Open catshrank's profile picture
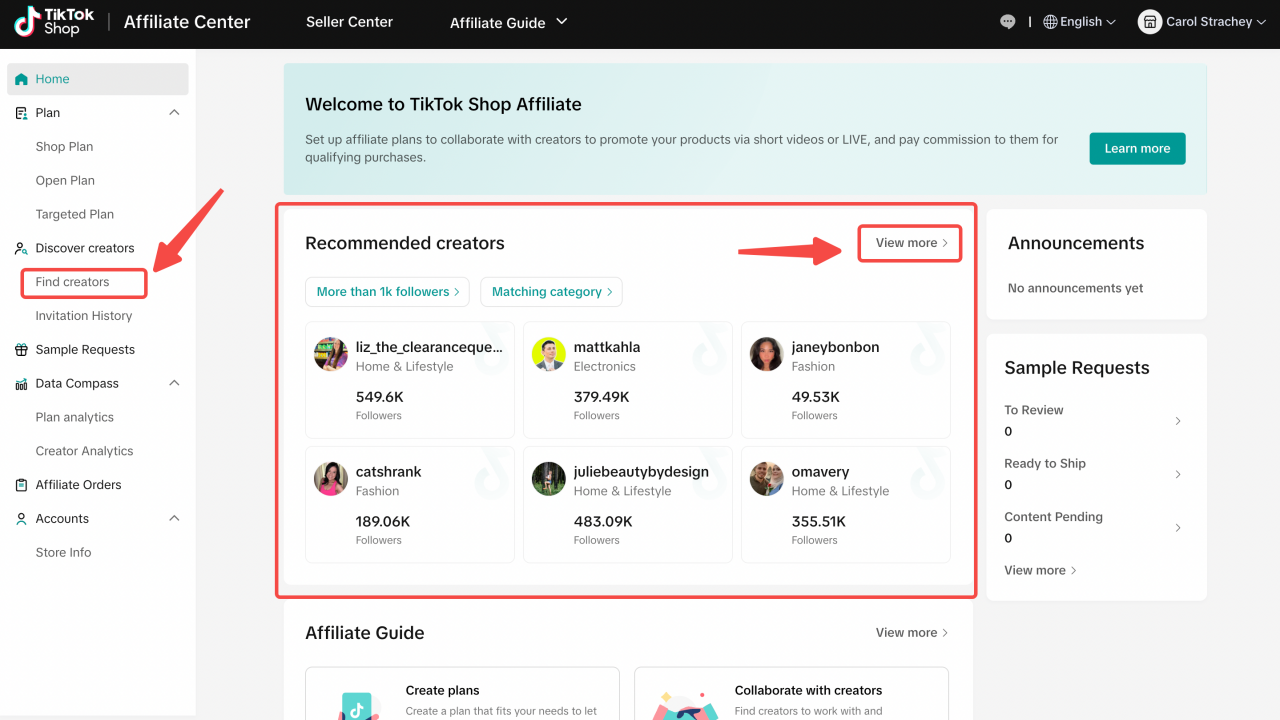1280x720 pixels. tap(331, 479)
